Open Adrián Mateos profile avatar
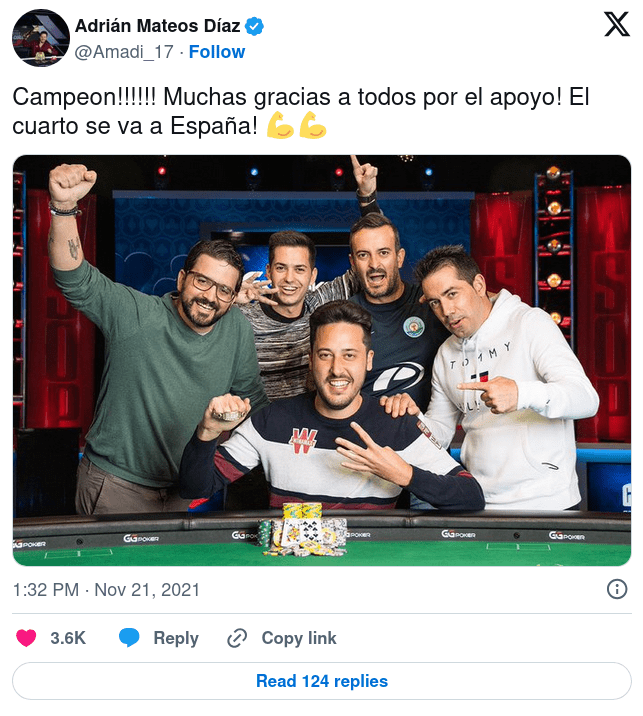 (41, 38)
